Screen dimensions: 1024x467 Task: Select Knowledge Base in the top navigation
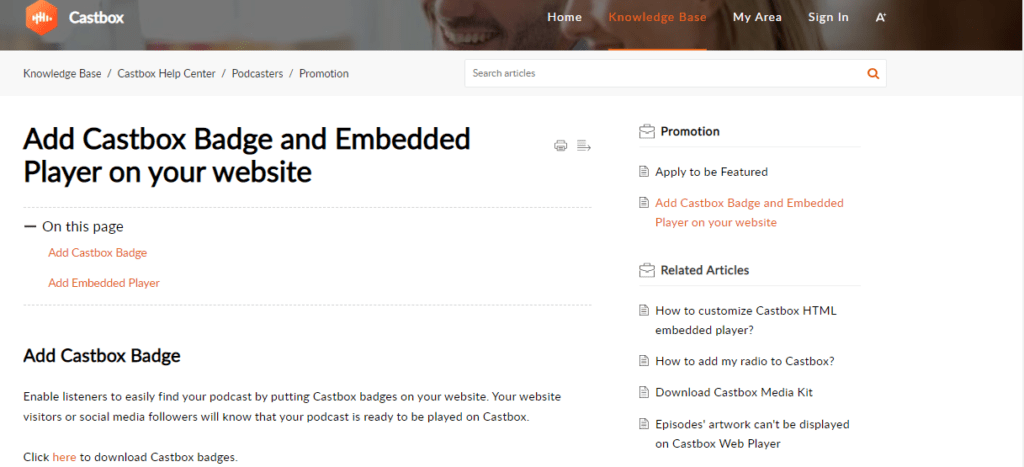[657, 17]
